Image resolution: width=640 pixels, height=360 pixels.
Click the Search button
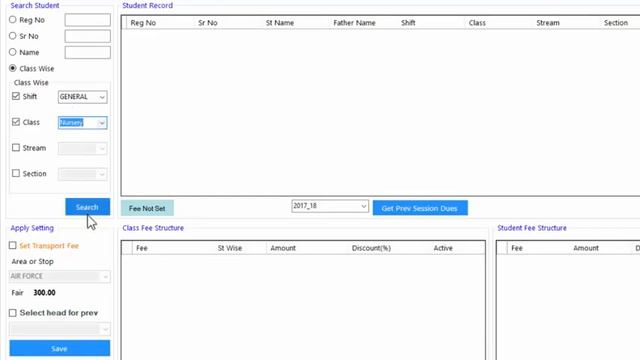click(x=87, y=207)
